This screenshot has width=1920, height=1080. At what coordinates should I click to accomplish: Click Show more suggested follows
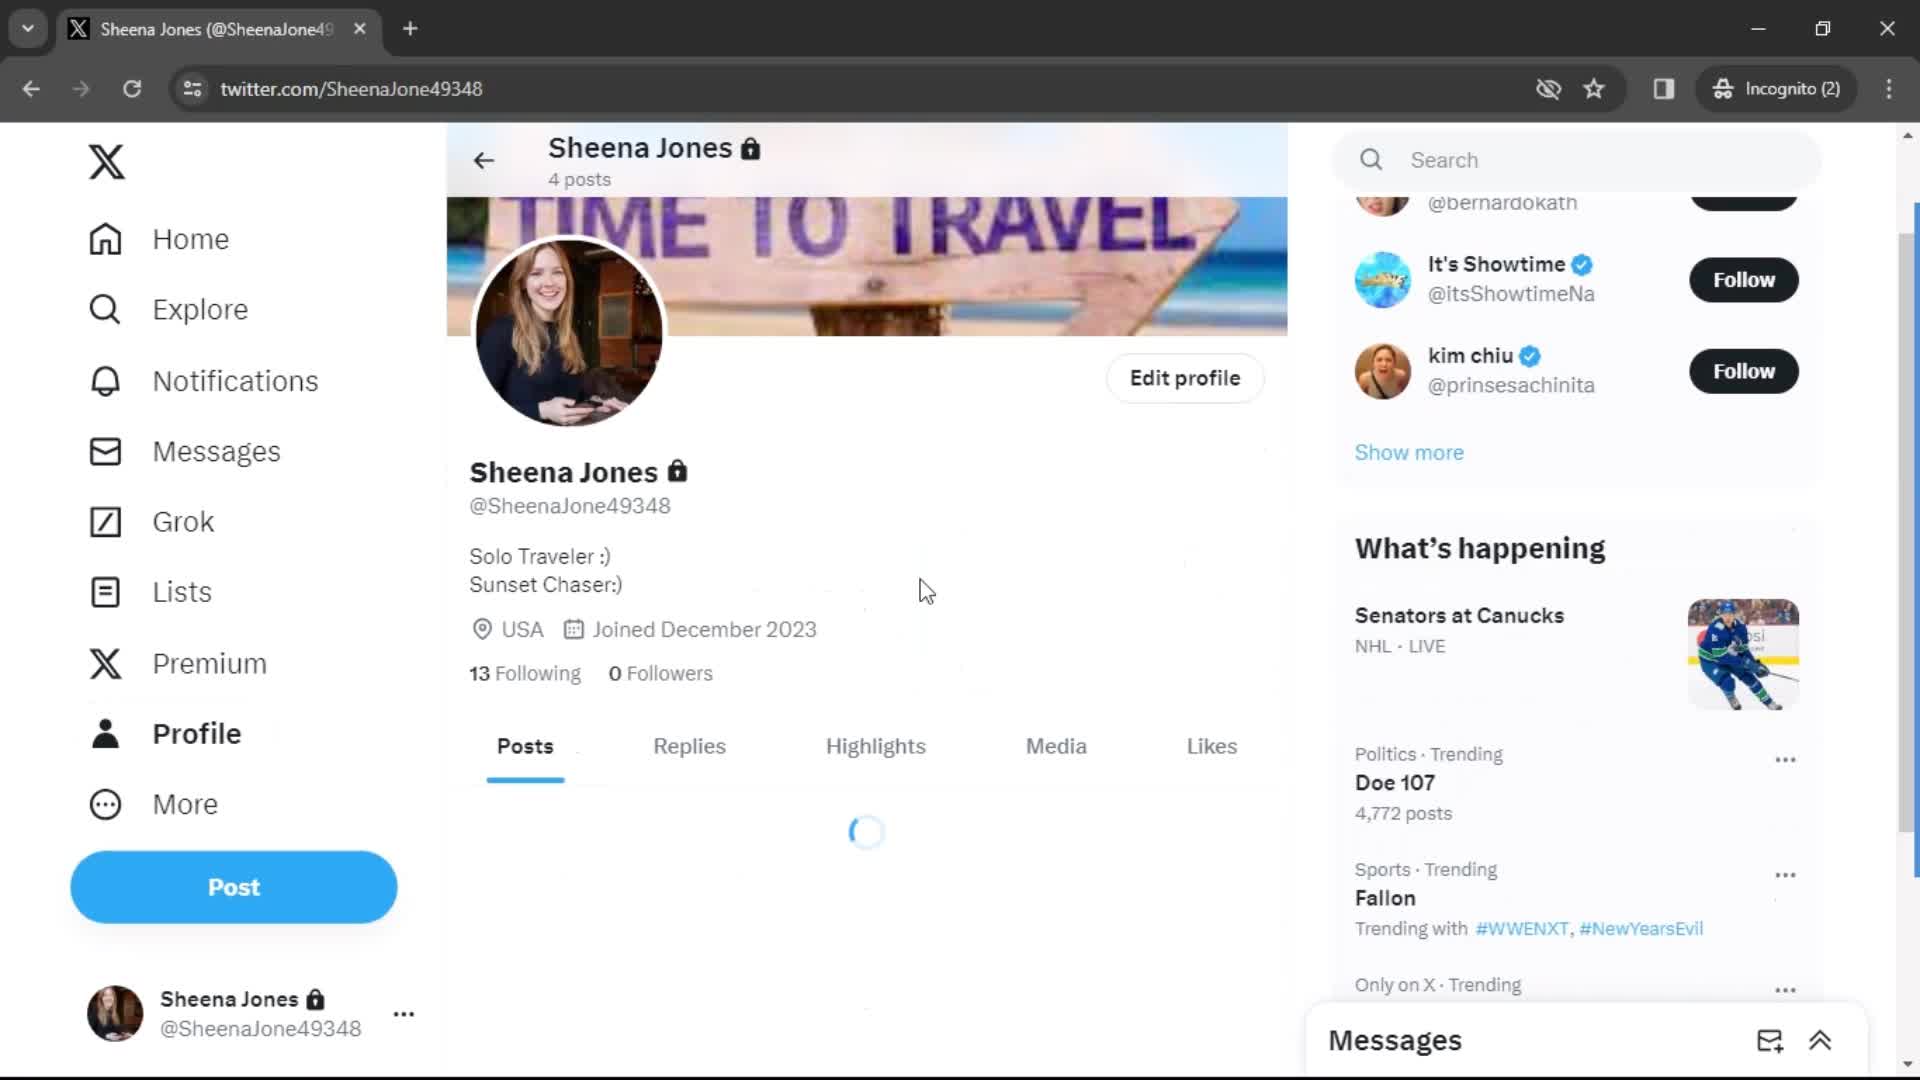(x=1409, y=452)
